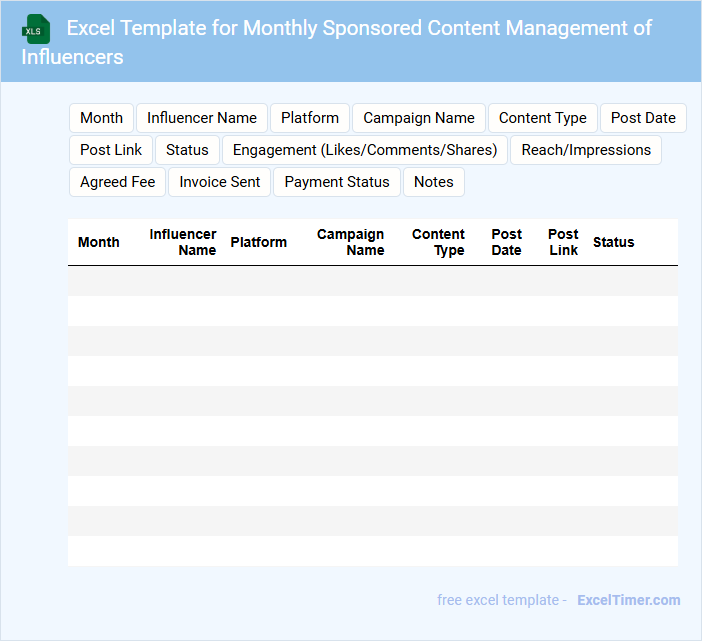The width and height of the screenshot is (702, 641).
Task: Select the Month tag
Action: [101, 118]
